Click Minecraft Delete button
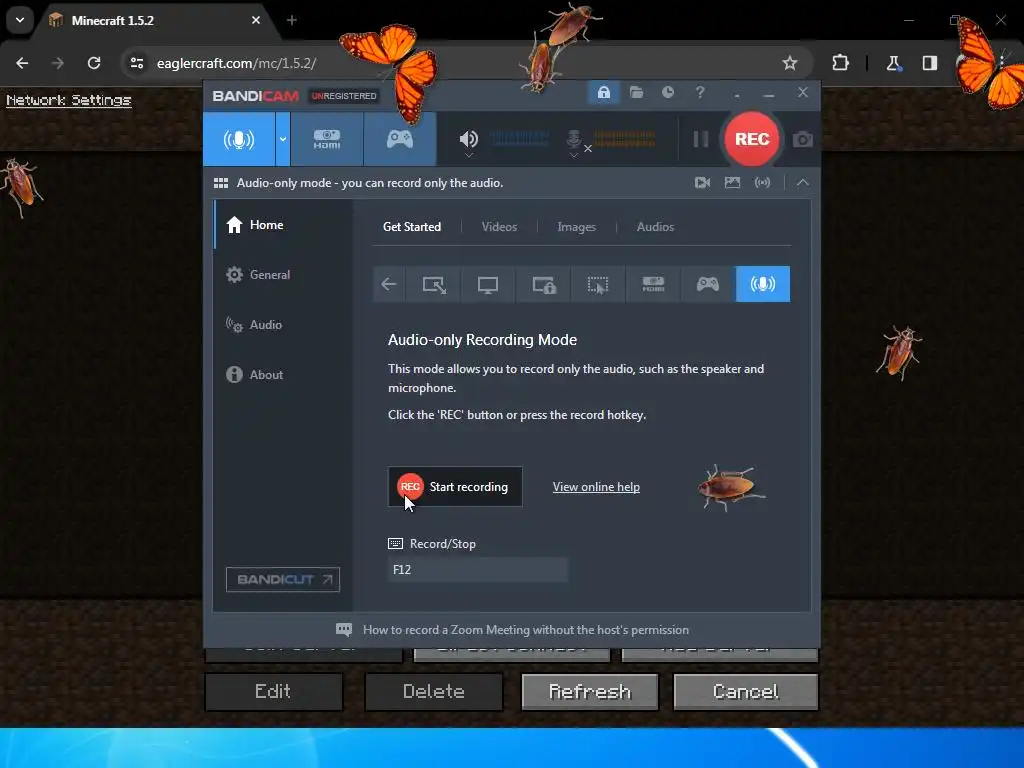Viewport: 1024px width, 768px height. (x=434, y=692)
